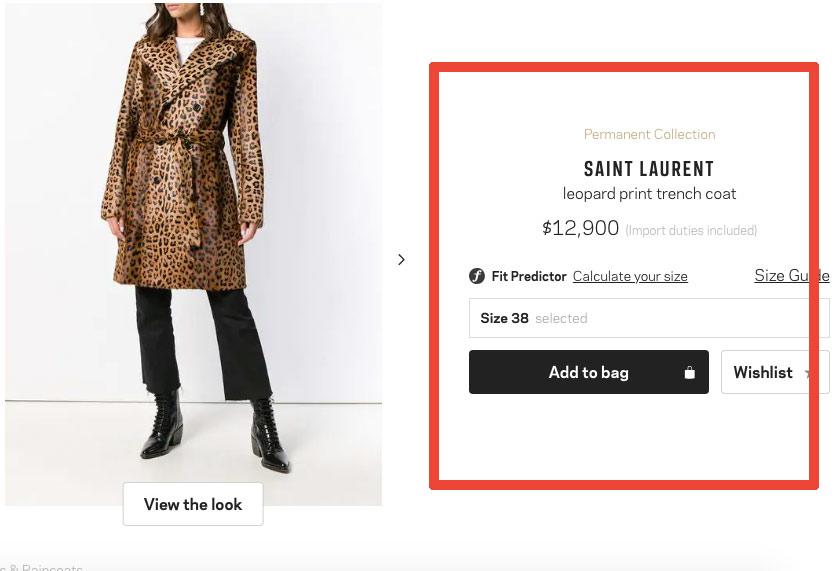Click the Fit Predictor round logo icon
Viewport: 834px width, 571px height.
coord(477,277)
